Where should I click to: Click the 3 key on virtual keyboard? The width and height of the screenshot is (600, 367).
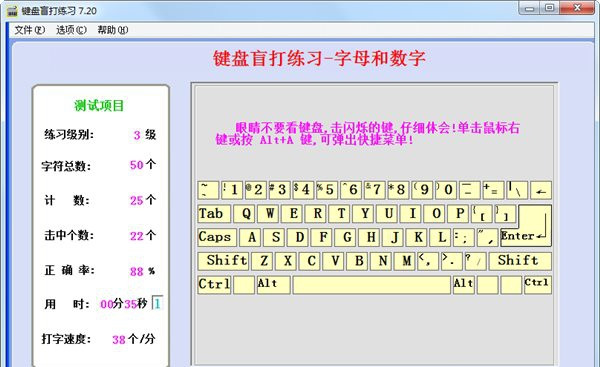point(279,190)
